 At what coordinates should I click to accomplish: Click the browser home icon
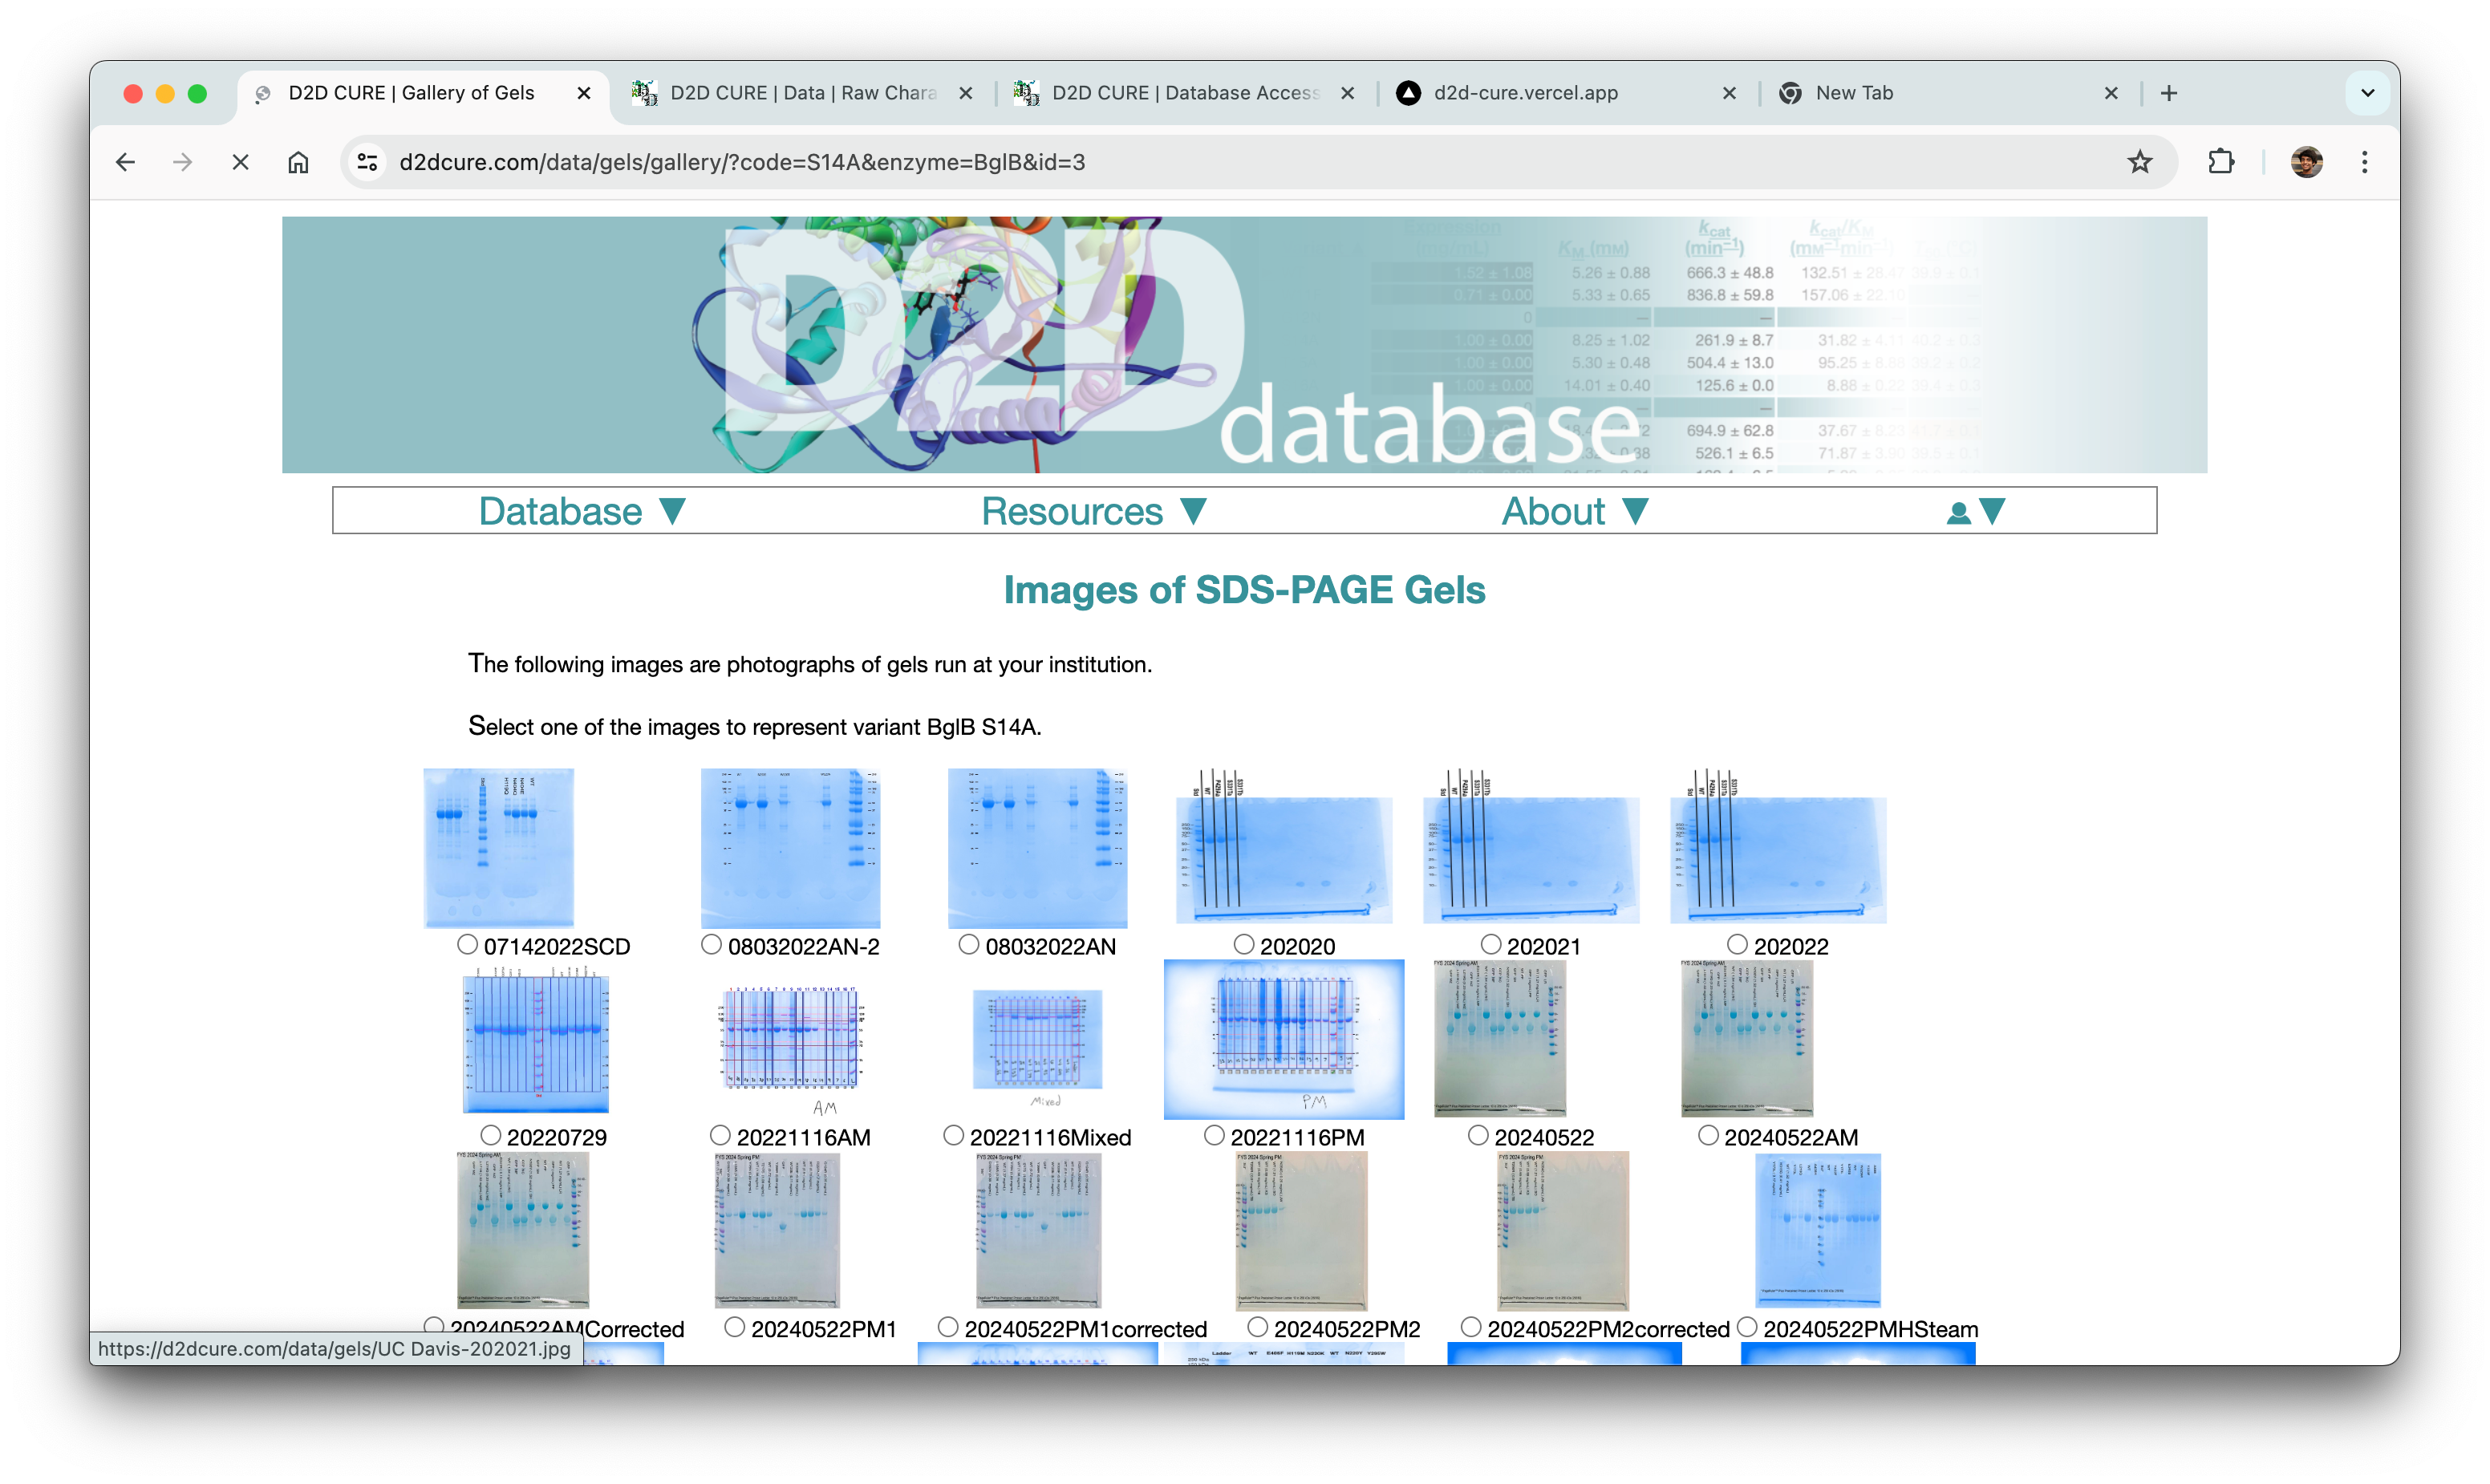[x=298, y=162]
